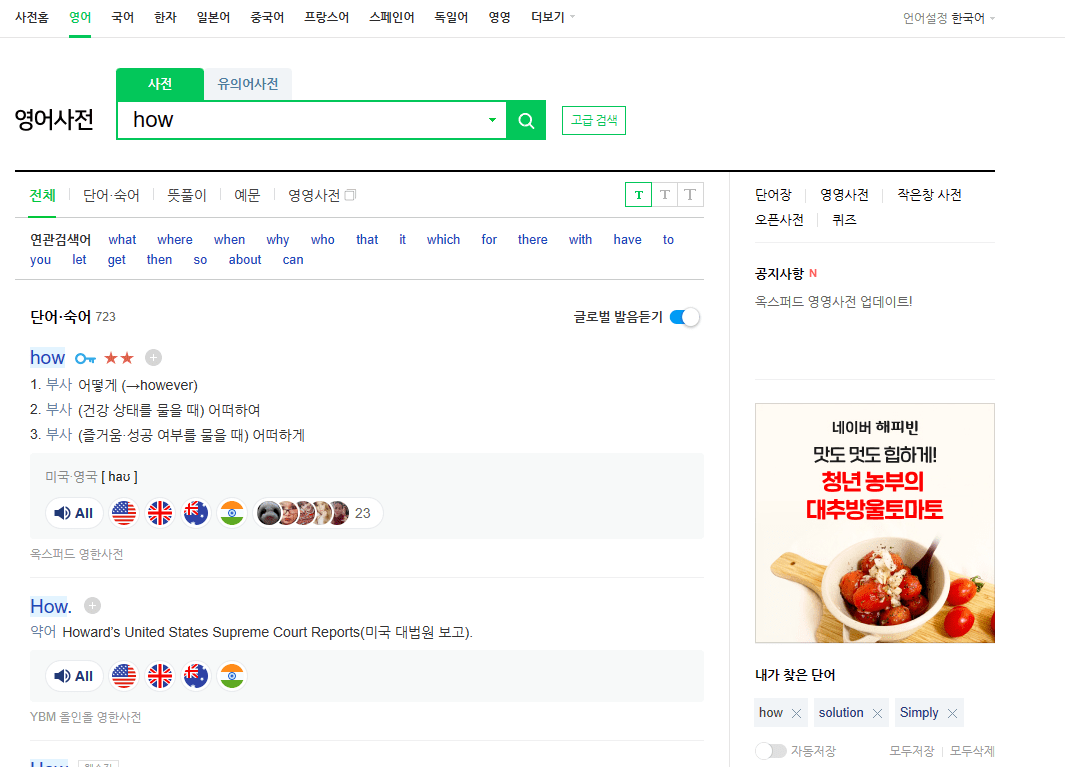Play the Australian flag pronunciation of how

tap(195, 512)
